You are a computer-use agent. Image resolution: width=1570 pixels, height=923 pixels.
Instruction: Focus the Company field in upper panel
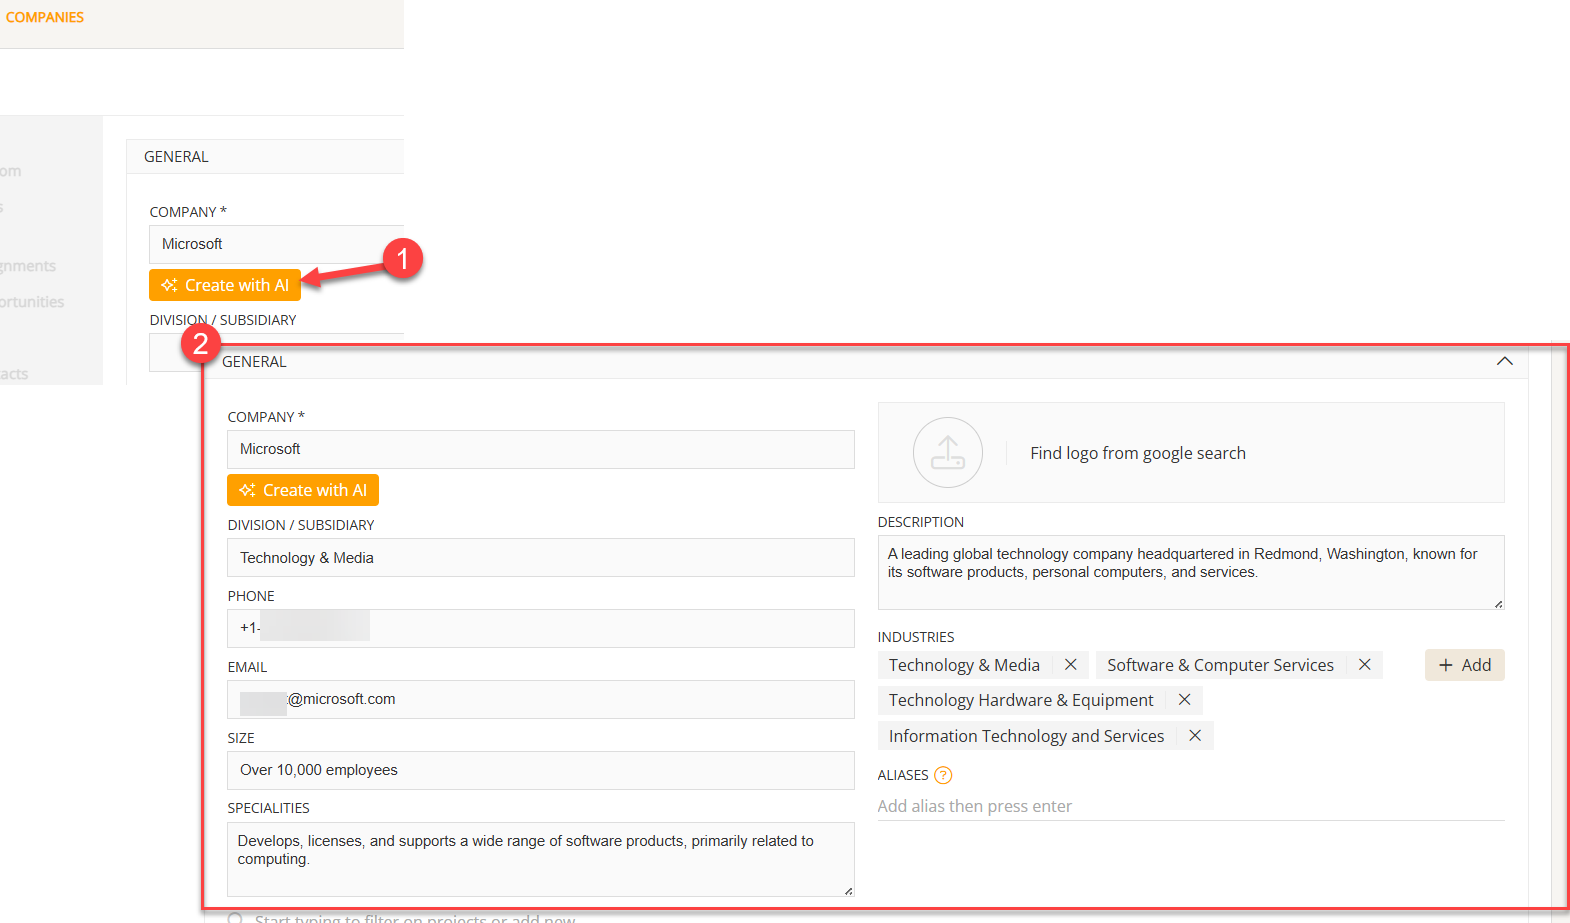pos(277,244)
